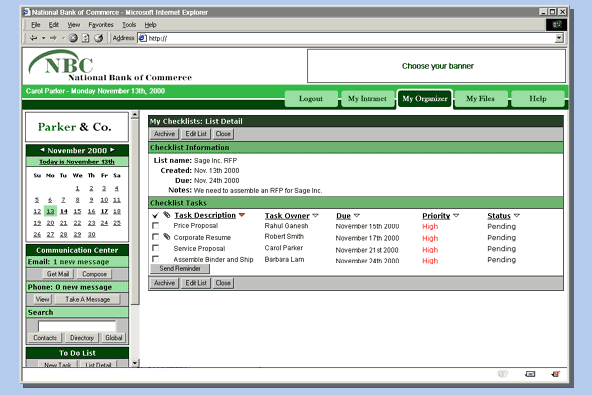
Task: Select November 24 in calendar
Action: [104, 223]
